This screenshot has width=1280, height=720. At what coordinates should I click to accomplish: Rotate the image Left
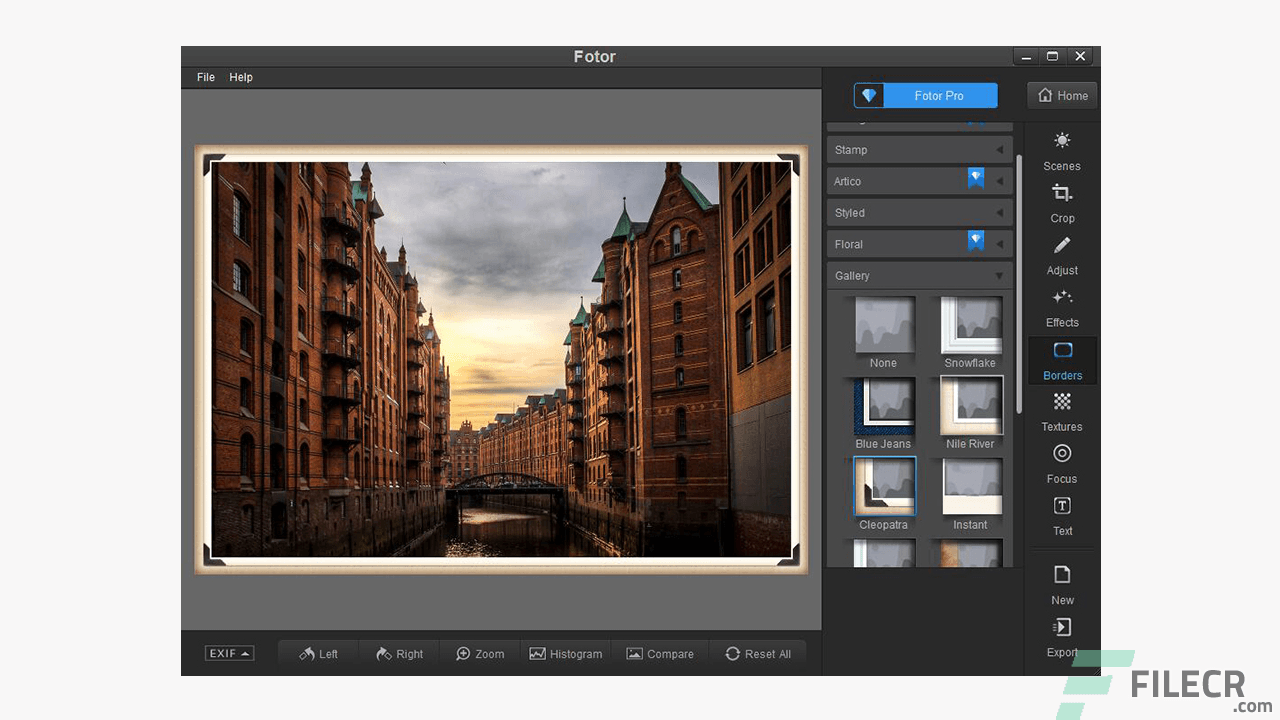318,653
